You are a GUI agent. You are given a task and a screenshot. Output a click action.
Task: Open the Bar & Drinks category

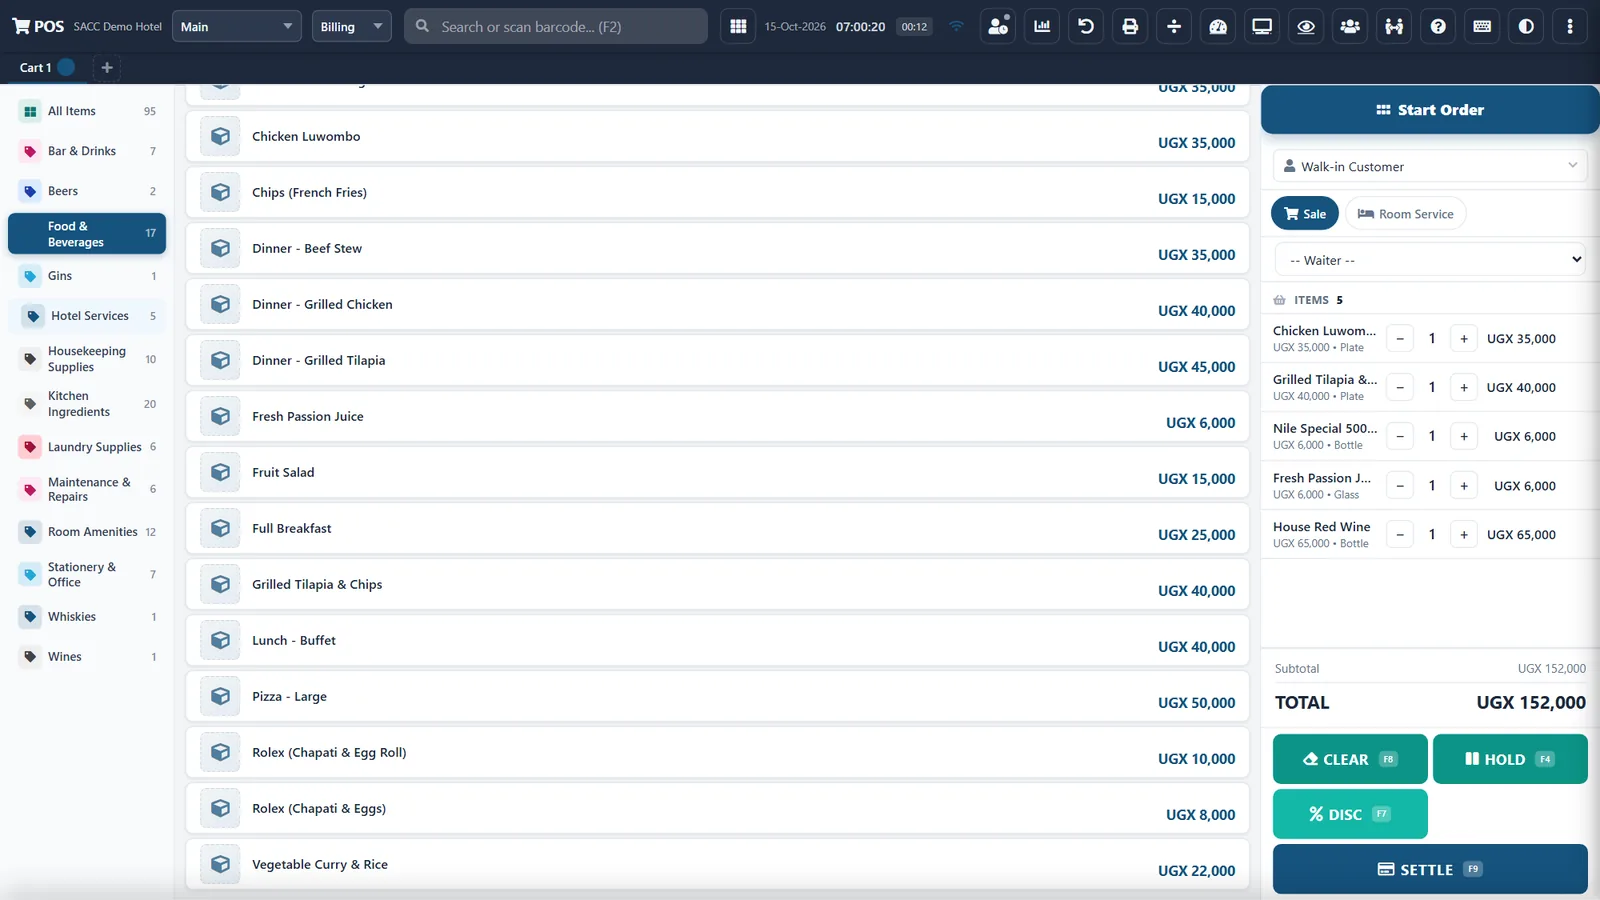(87, 151)
